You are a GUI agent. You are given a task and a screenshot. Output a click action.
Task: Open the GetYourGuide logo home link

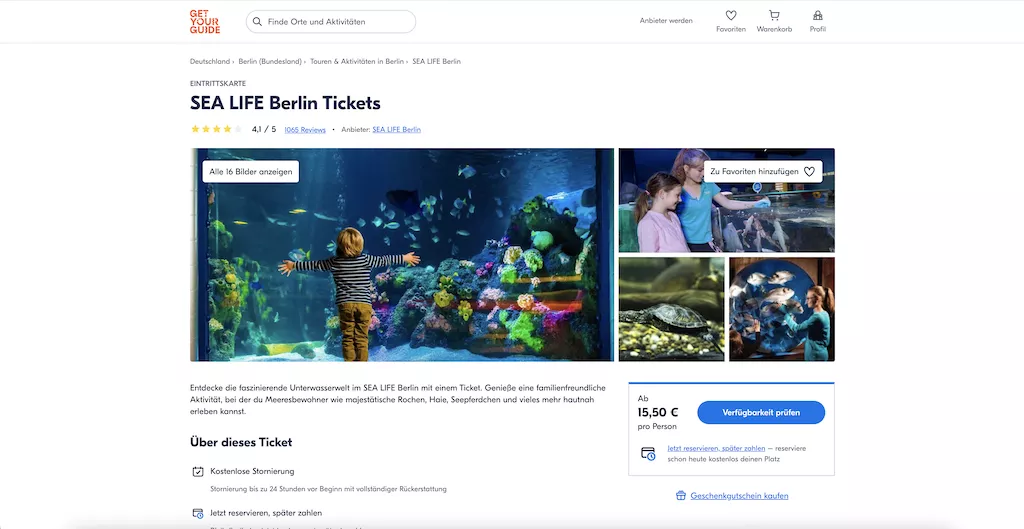pyautogui.click(x=204, y=22)
